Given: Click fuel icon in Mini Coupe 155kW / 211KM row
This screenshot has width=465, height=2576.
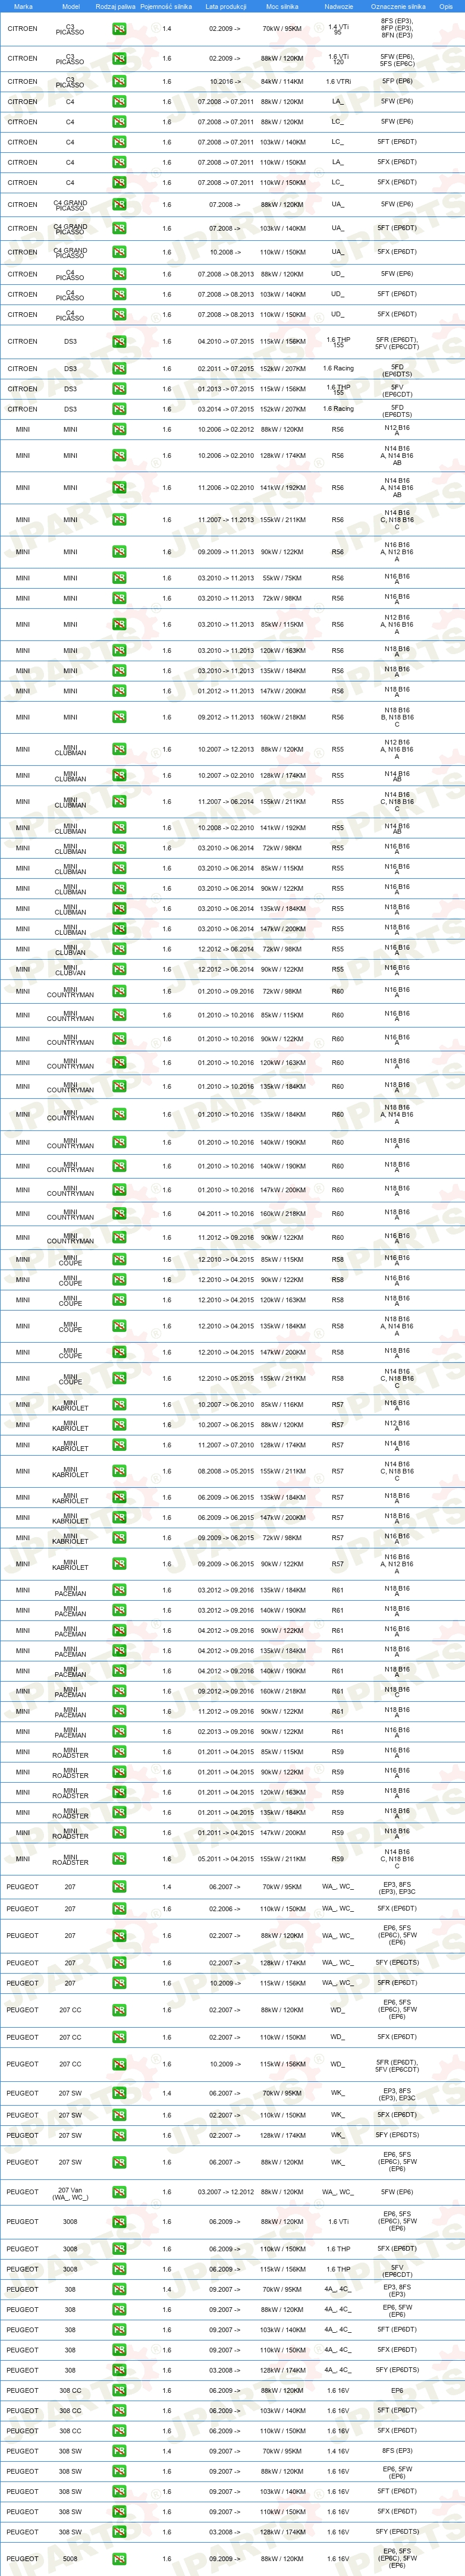Looking at the screenshot, I should pos(119,1379).
